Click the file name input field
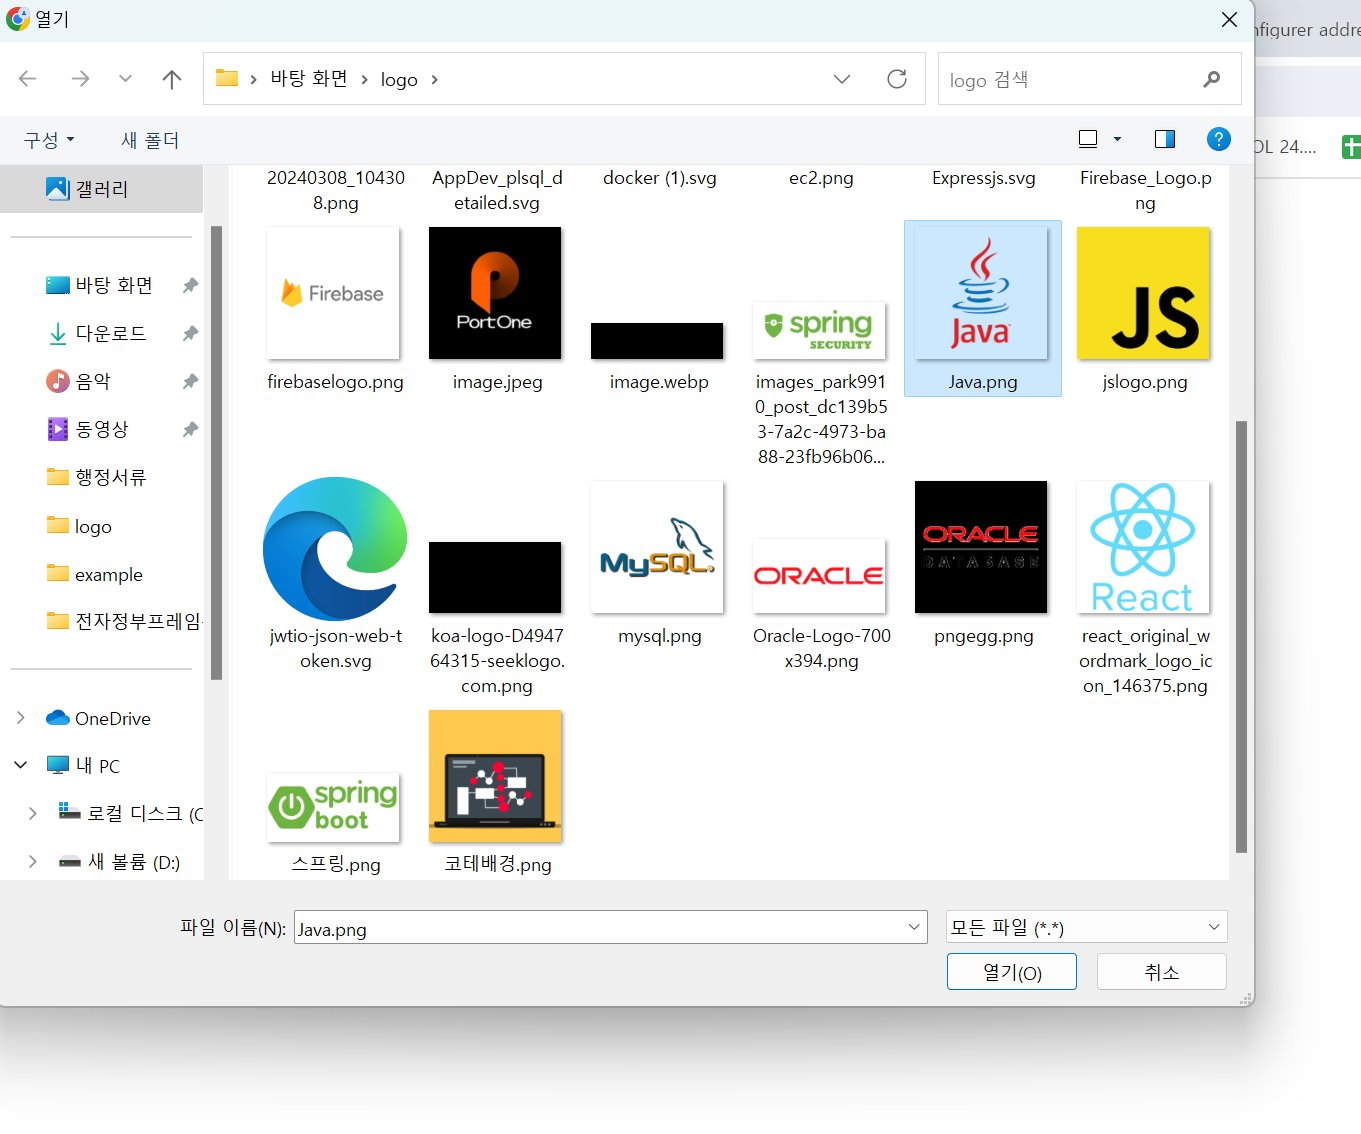 (x=599, y=928)
